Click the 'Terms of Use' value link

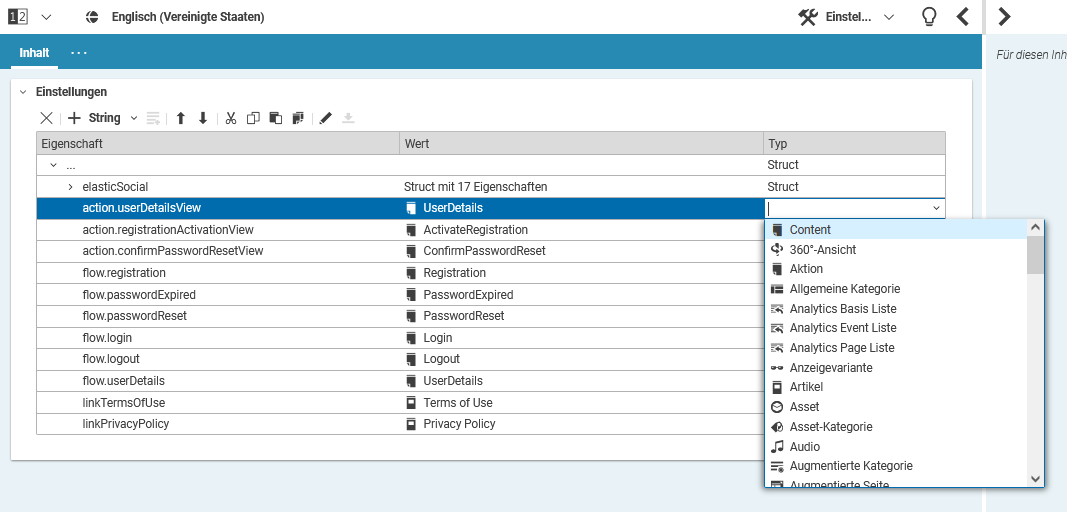[458, 403]
